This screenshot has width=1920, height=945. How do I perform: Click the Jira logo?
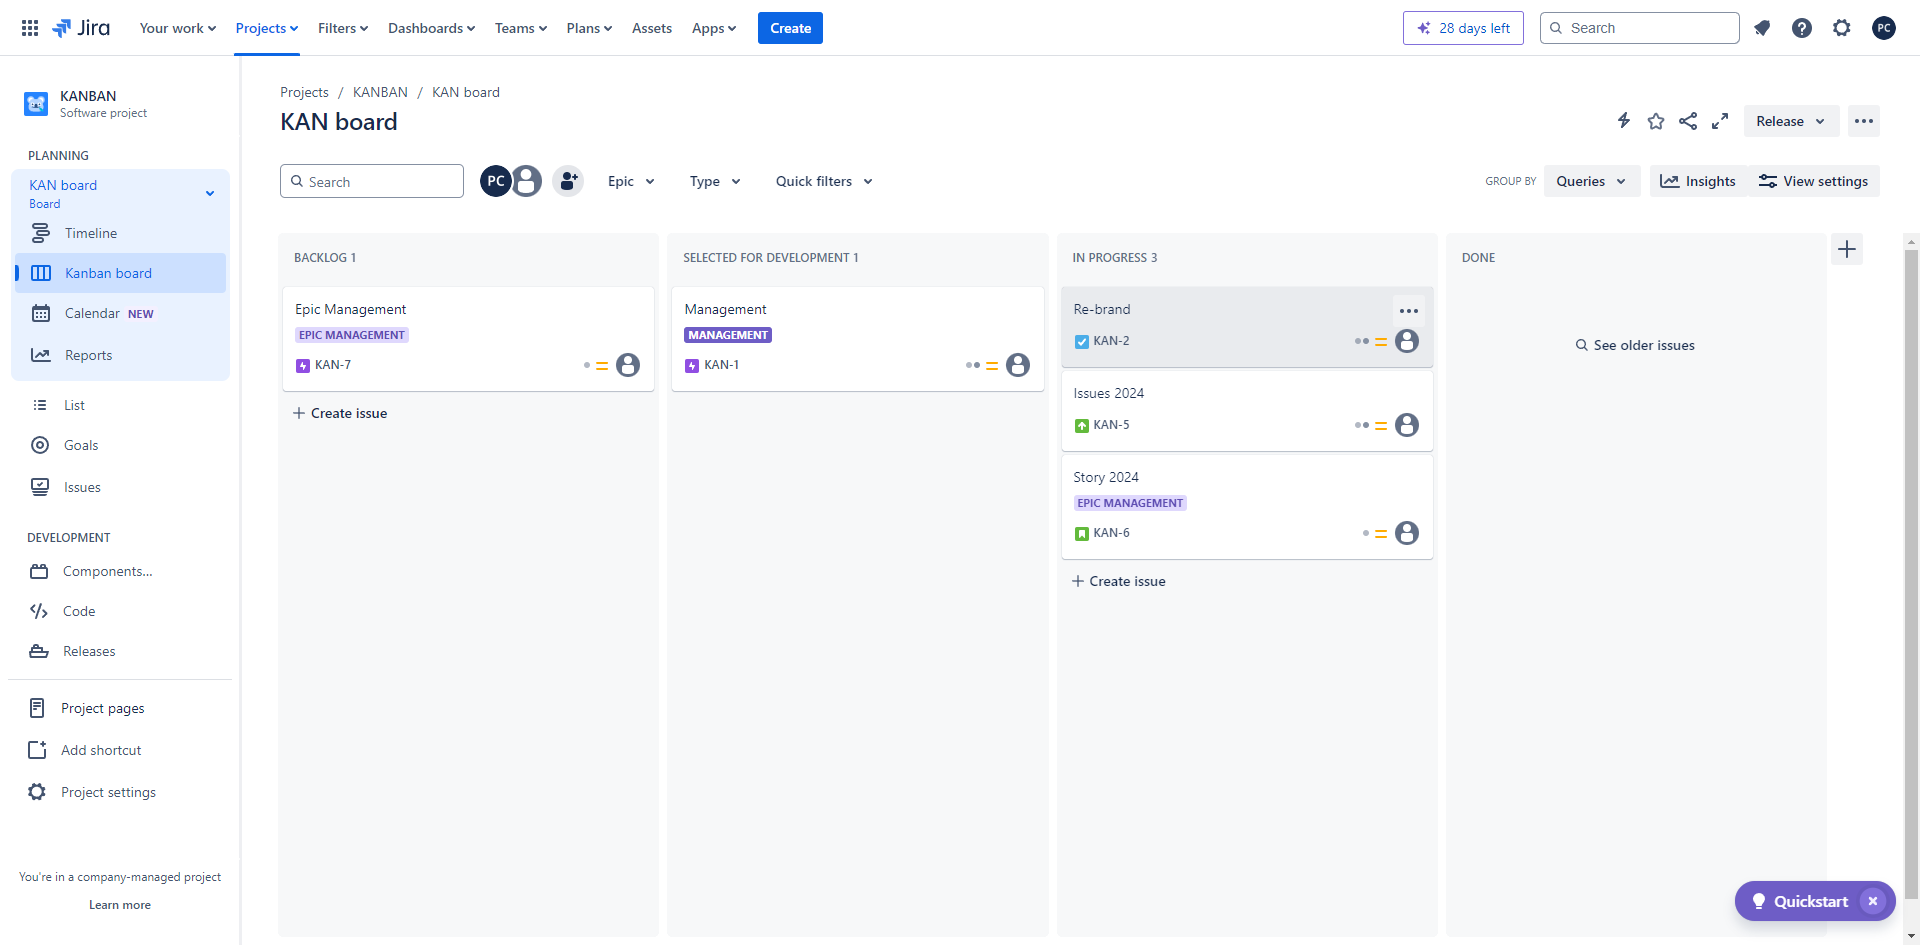(x=81, y=28)
